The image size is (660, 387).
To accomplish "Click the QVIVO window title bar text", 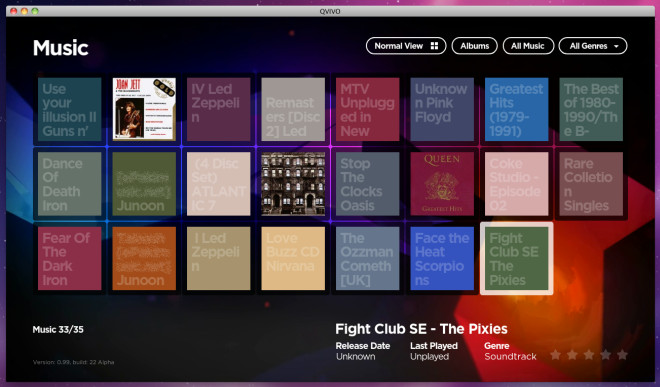I will coord(330,11).
